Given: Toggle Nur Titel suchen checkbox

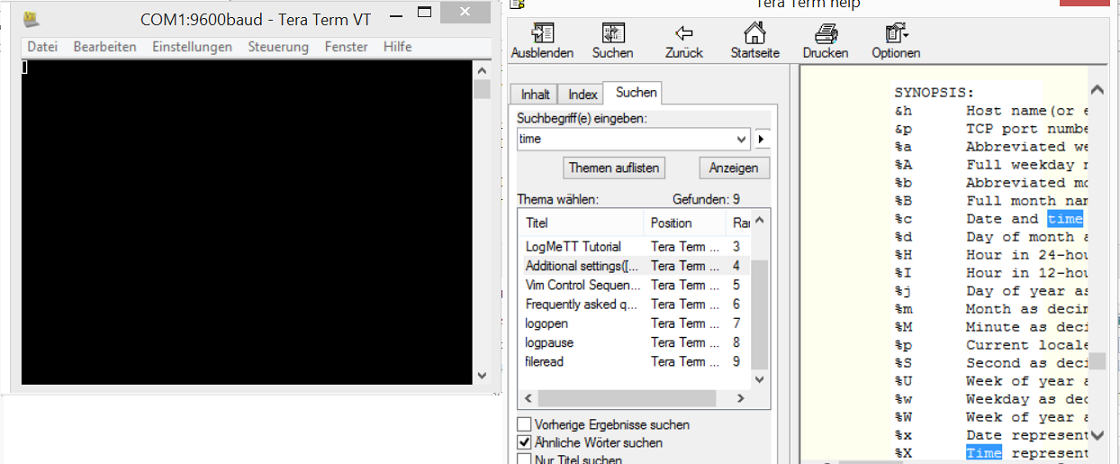Looking at the screenshot, I should pyautogui.click(x=524, y=460).
